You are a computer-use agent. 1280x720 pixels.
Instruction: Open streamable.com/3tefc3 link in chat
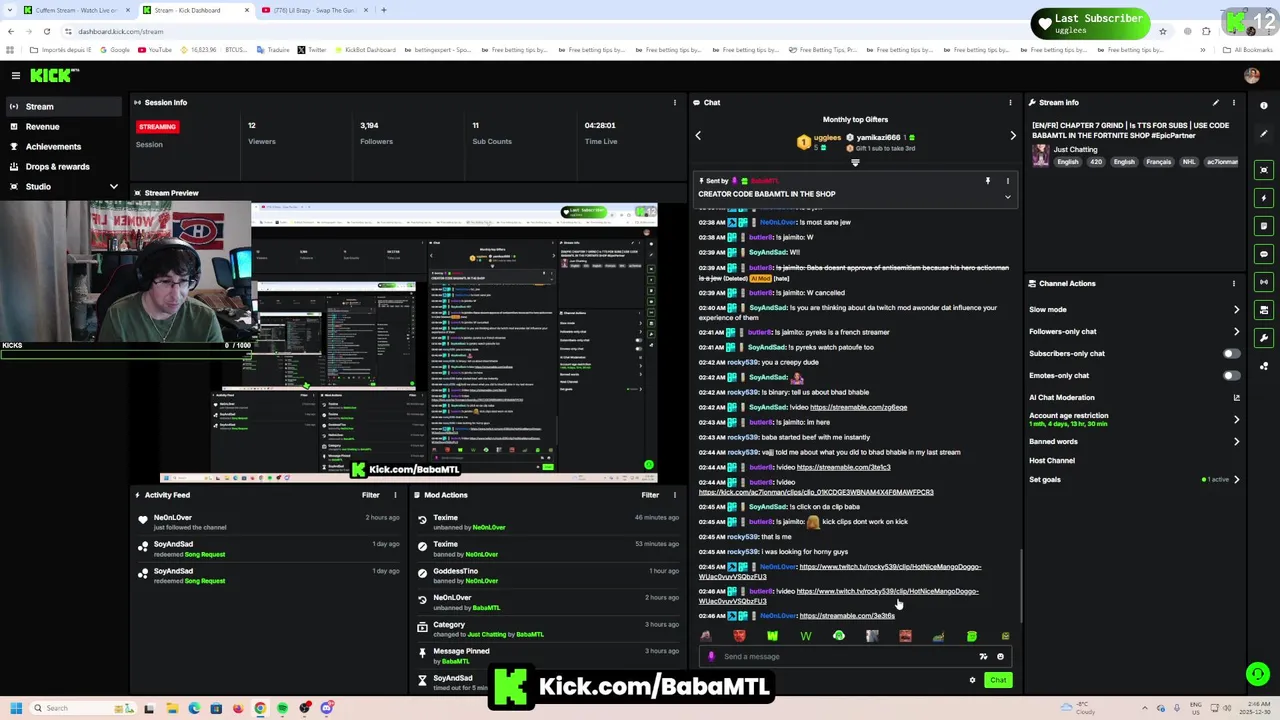[843, 467]
